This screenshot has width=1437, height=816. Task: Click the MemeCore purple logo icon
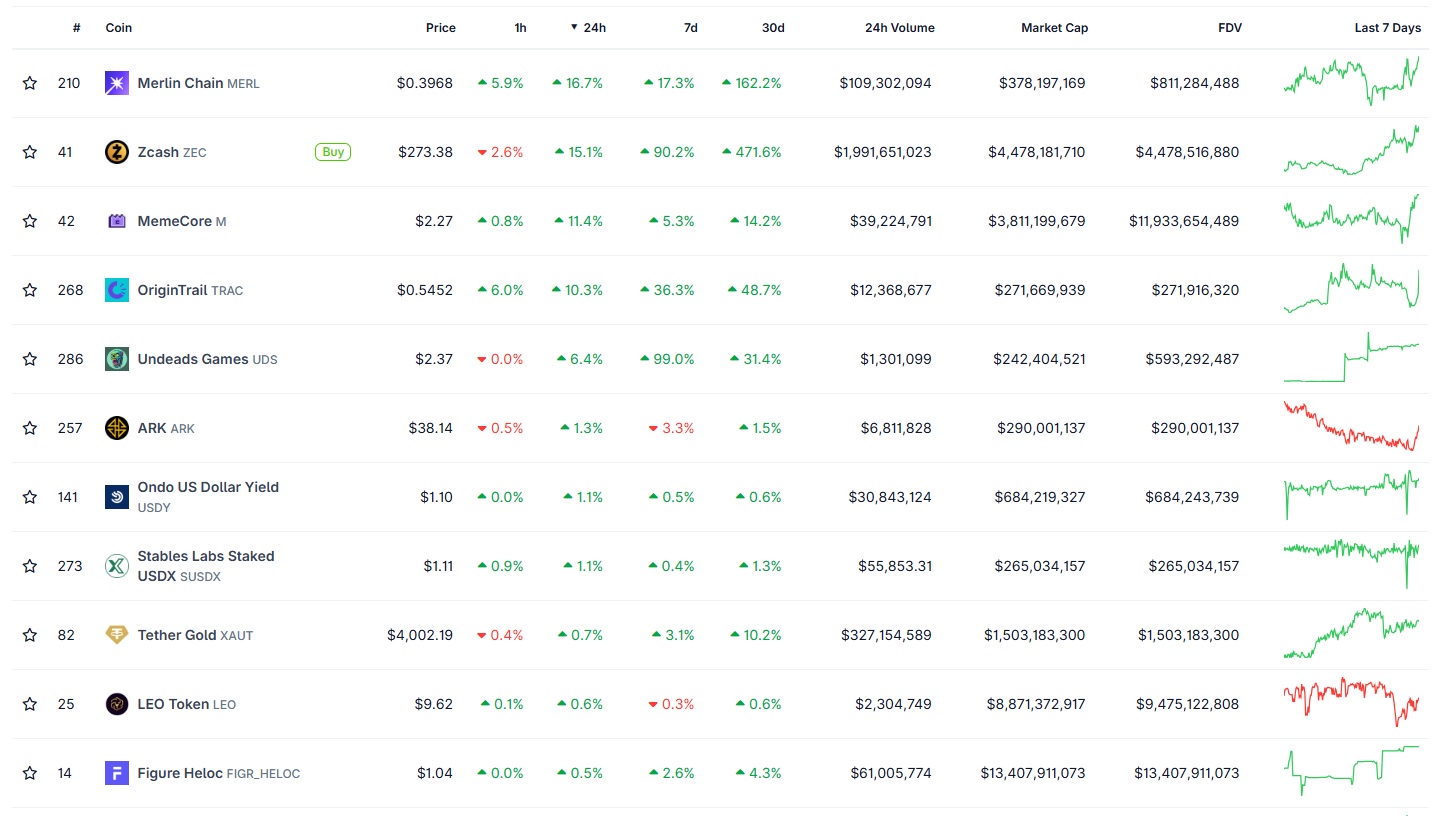pyautogui.click(x=117, y=221)
